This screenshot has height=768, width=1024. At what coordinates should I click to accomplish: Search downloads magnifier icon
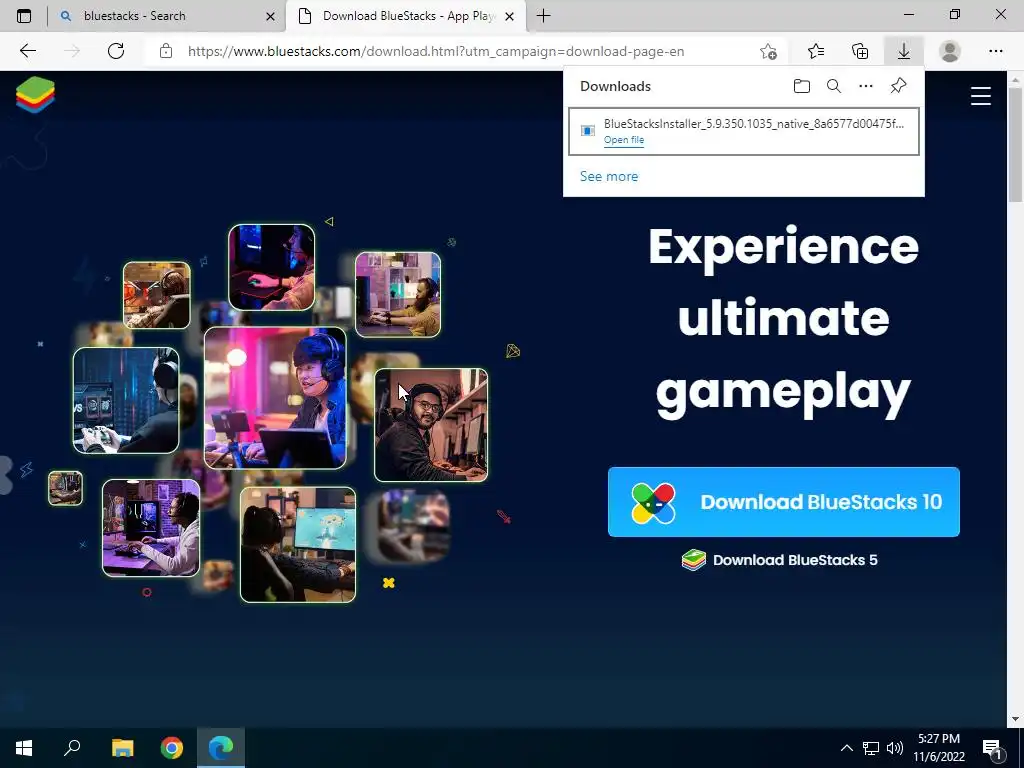tap(834, 86)
